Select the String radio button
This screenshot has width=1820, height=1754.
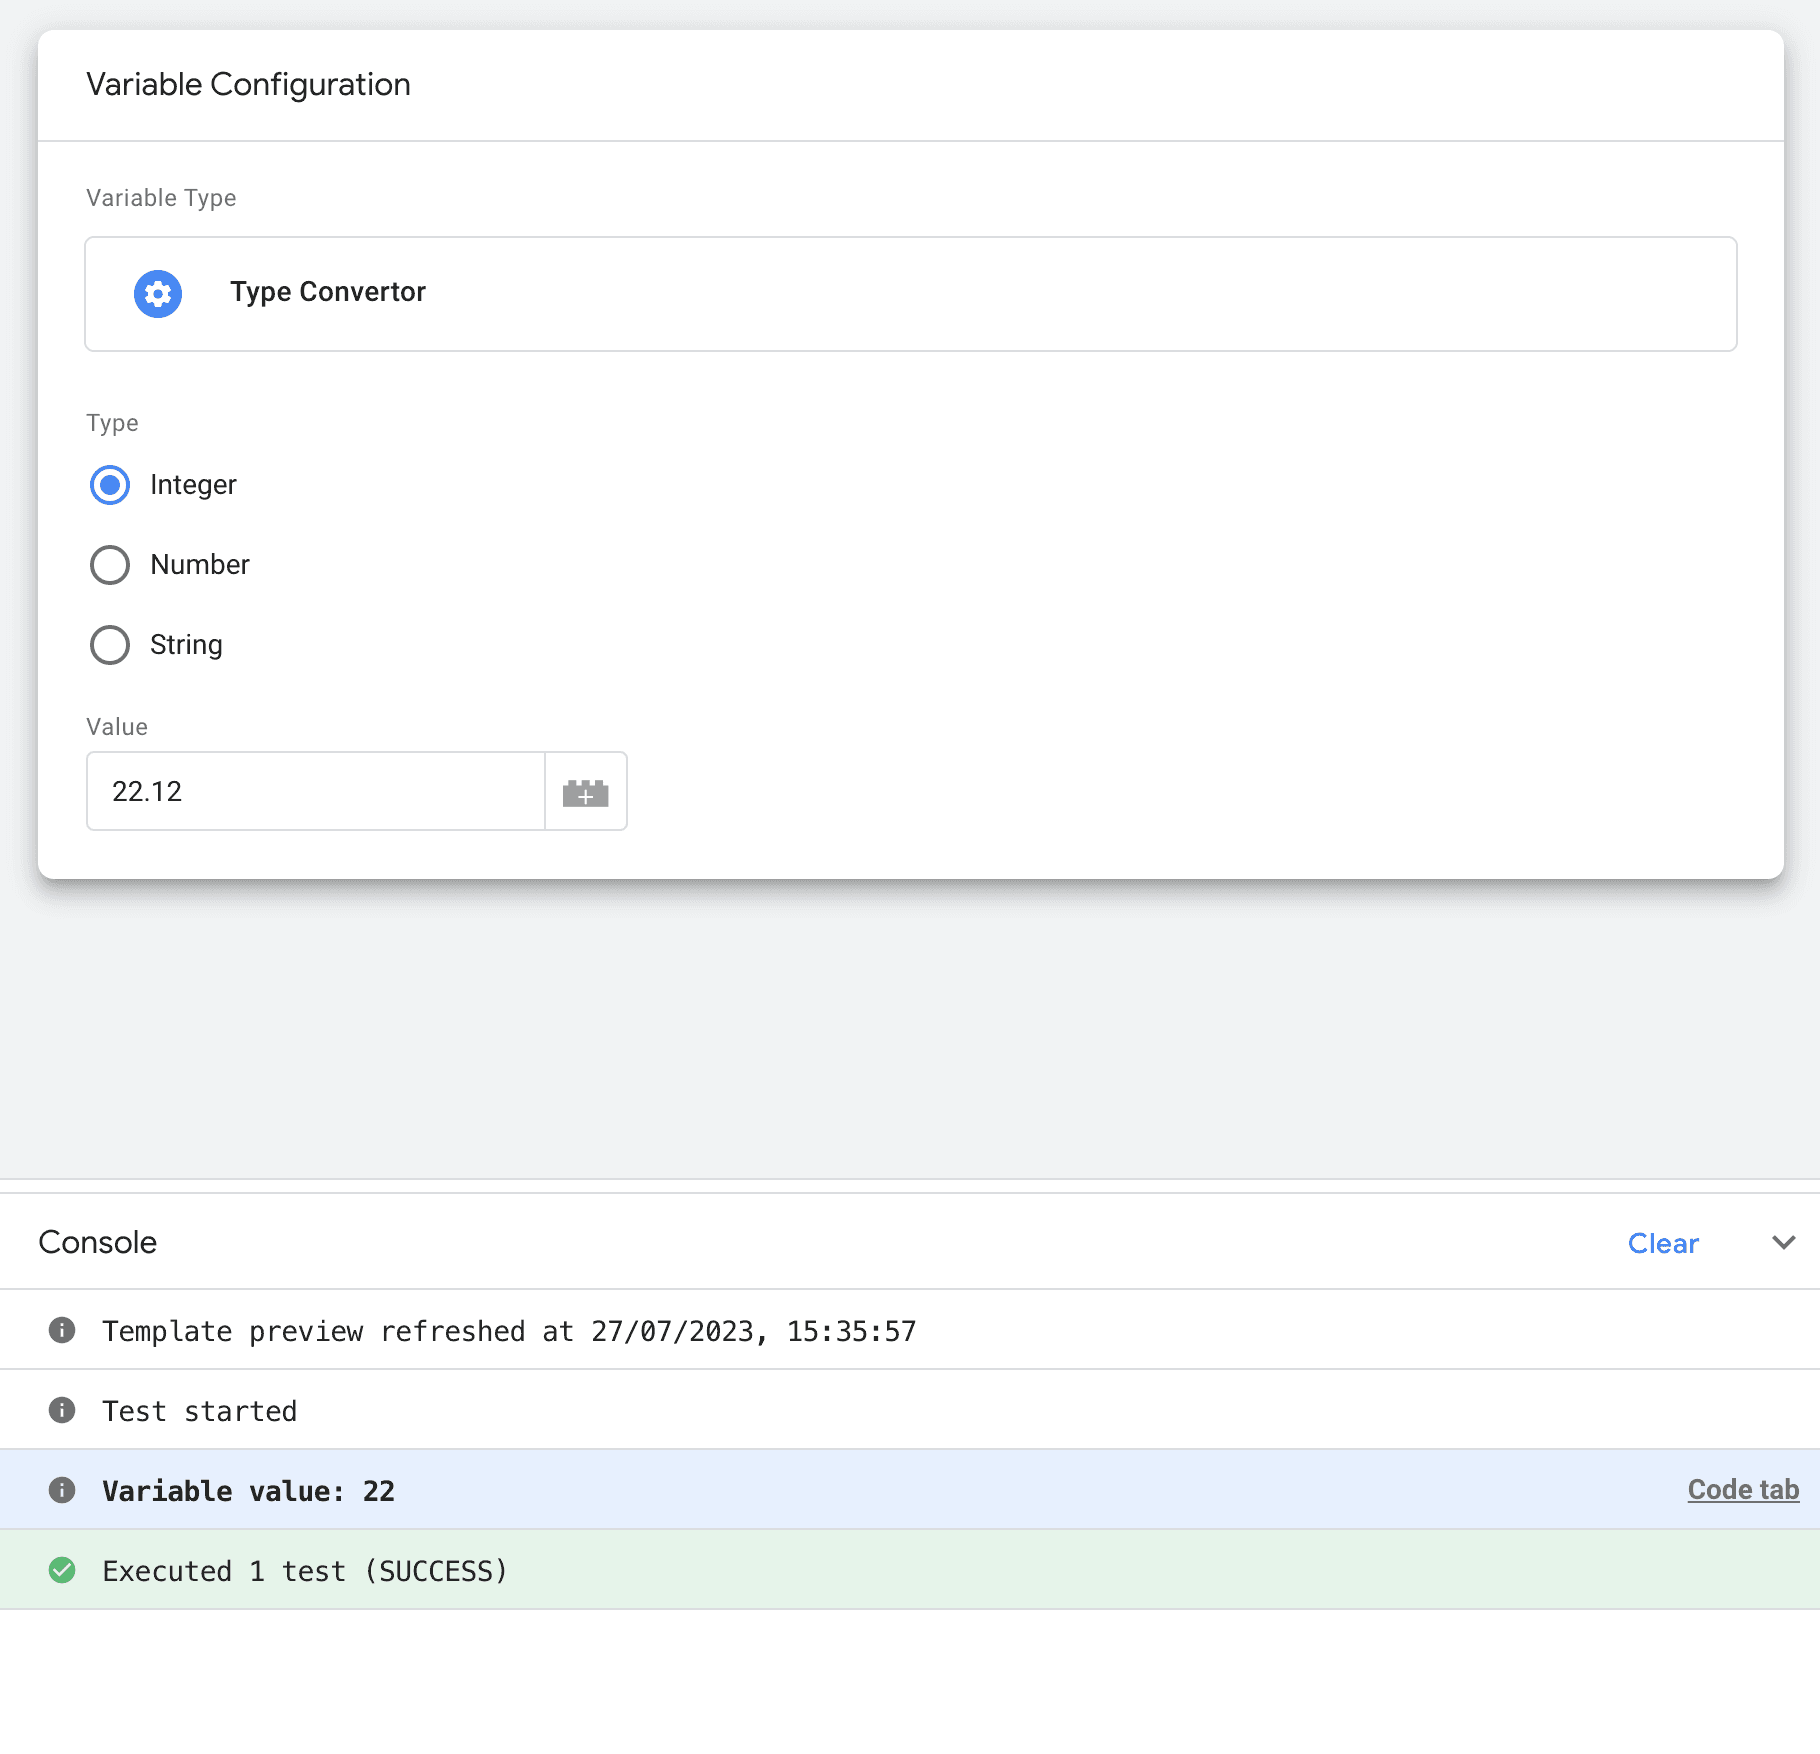(x=110, y=645)
